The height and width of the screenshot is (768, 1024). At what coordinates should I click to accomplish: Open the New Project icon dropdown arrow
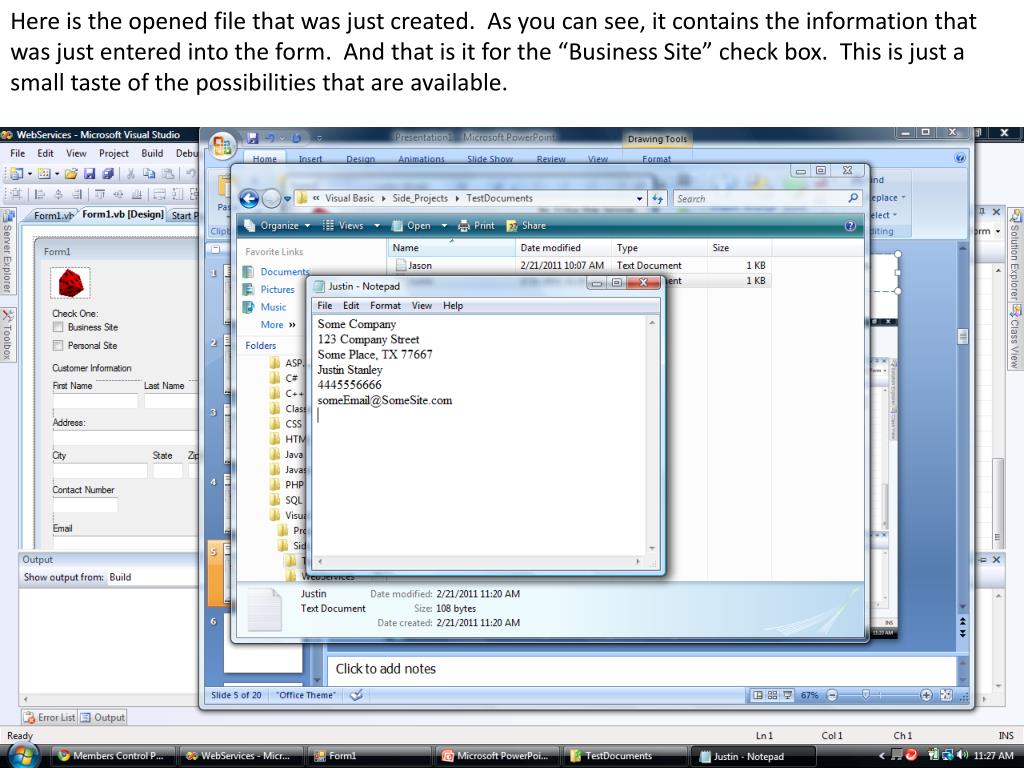[x=30, y=174]
